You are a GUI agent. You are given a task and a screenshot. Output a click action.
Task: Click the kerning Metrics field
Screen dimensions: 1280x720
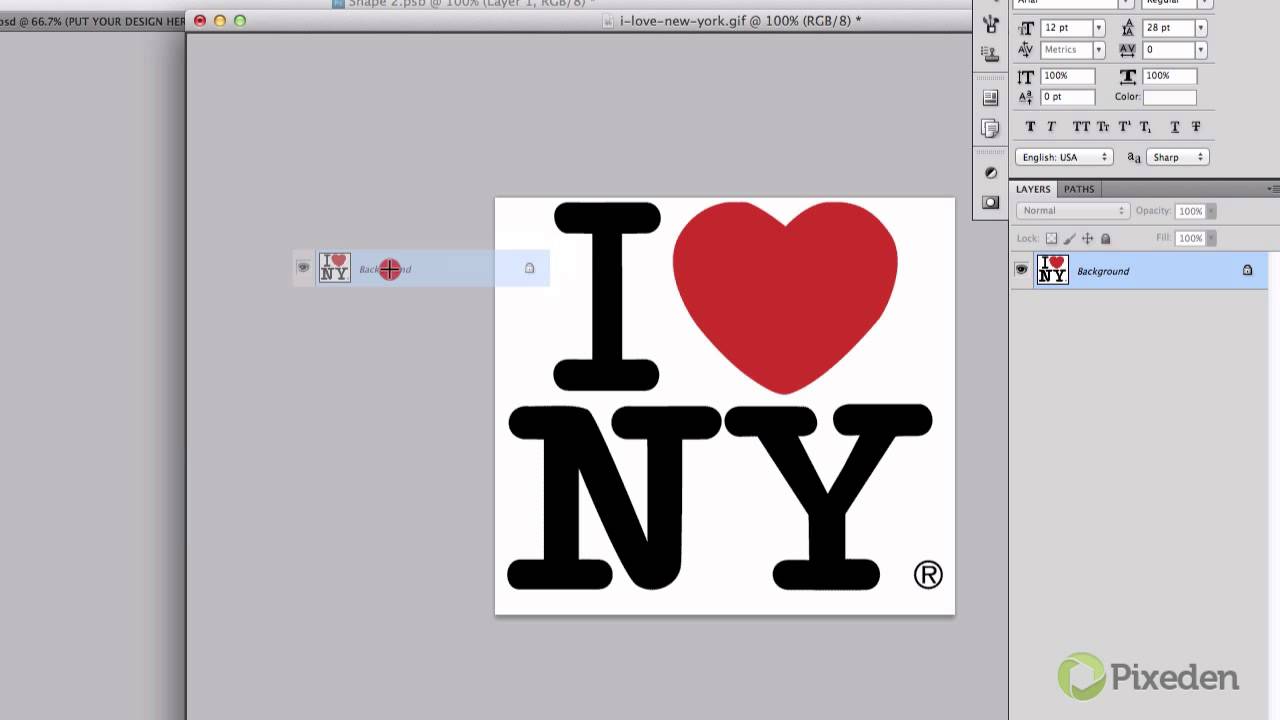[1066, 50]
